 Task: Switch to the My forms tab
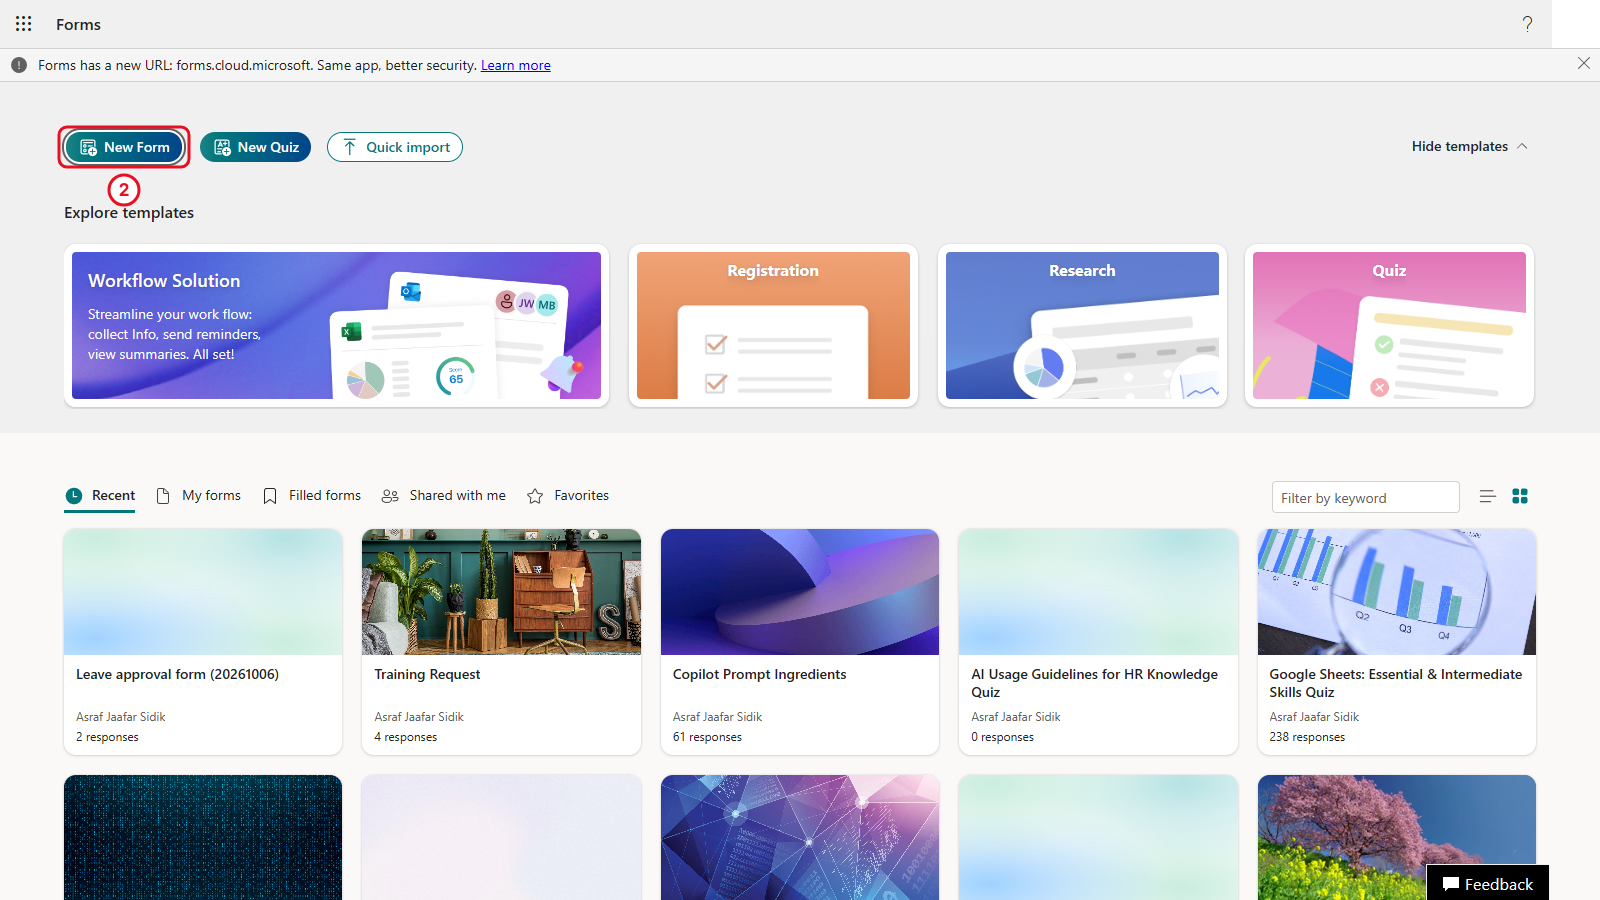point(199,496)
